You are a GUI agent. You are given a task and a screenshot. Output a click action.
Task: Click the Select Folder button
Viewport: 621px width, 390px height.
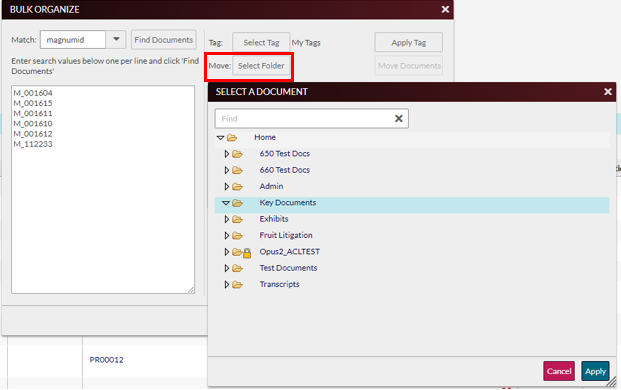261,66
